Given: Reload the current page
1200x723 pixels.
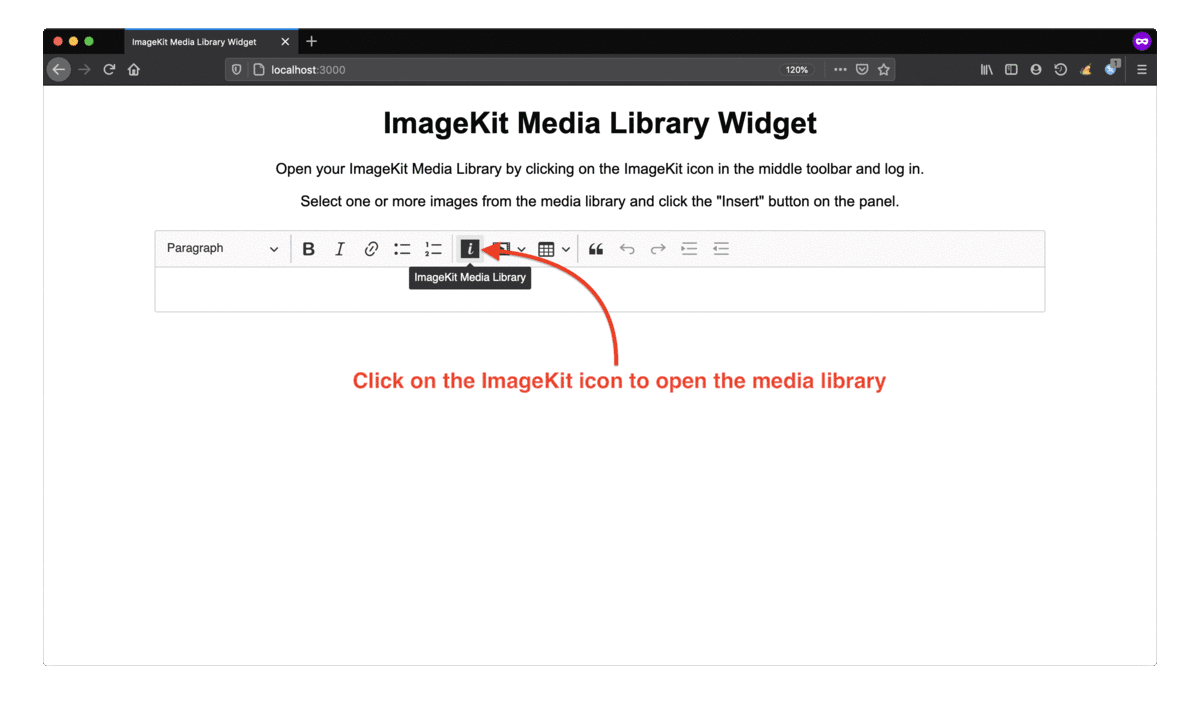Looking at the screenshot, I should click(109, 70).
